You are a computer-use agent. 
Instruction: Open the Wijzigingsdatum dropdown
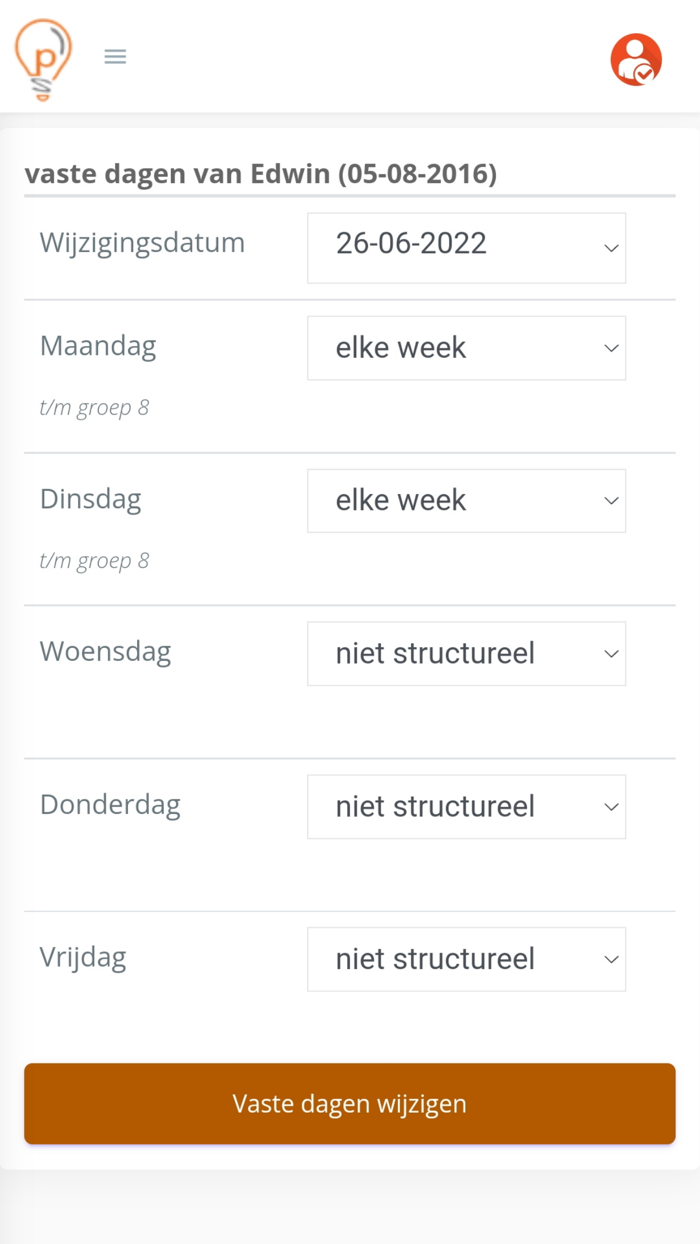tap(466, 248)
